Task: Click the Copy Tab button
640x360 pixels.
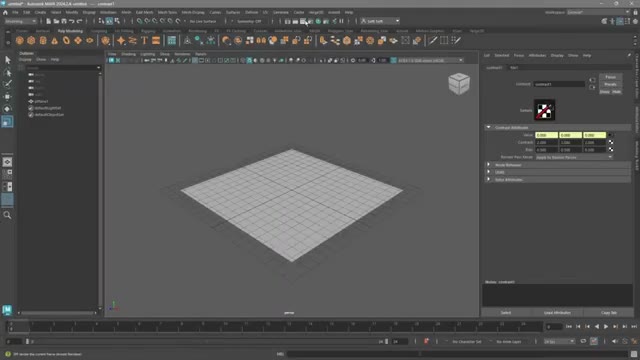Action: point(609,313)
